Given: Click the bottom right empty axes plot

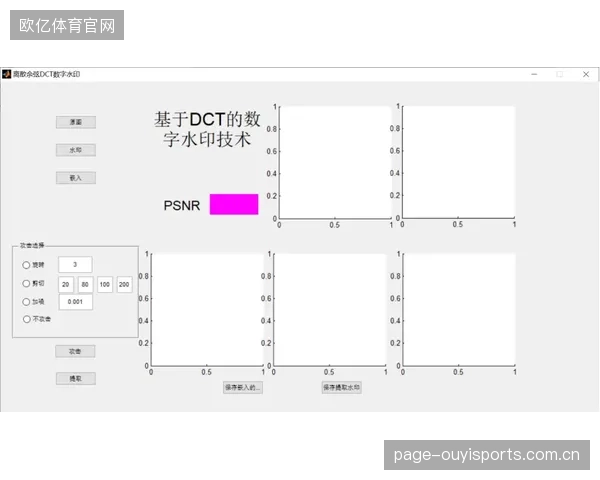Looking at the screenshot, I should coord(459,310).
